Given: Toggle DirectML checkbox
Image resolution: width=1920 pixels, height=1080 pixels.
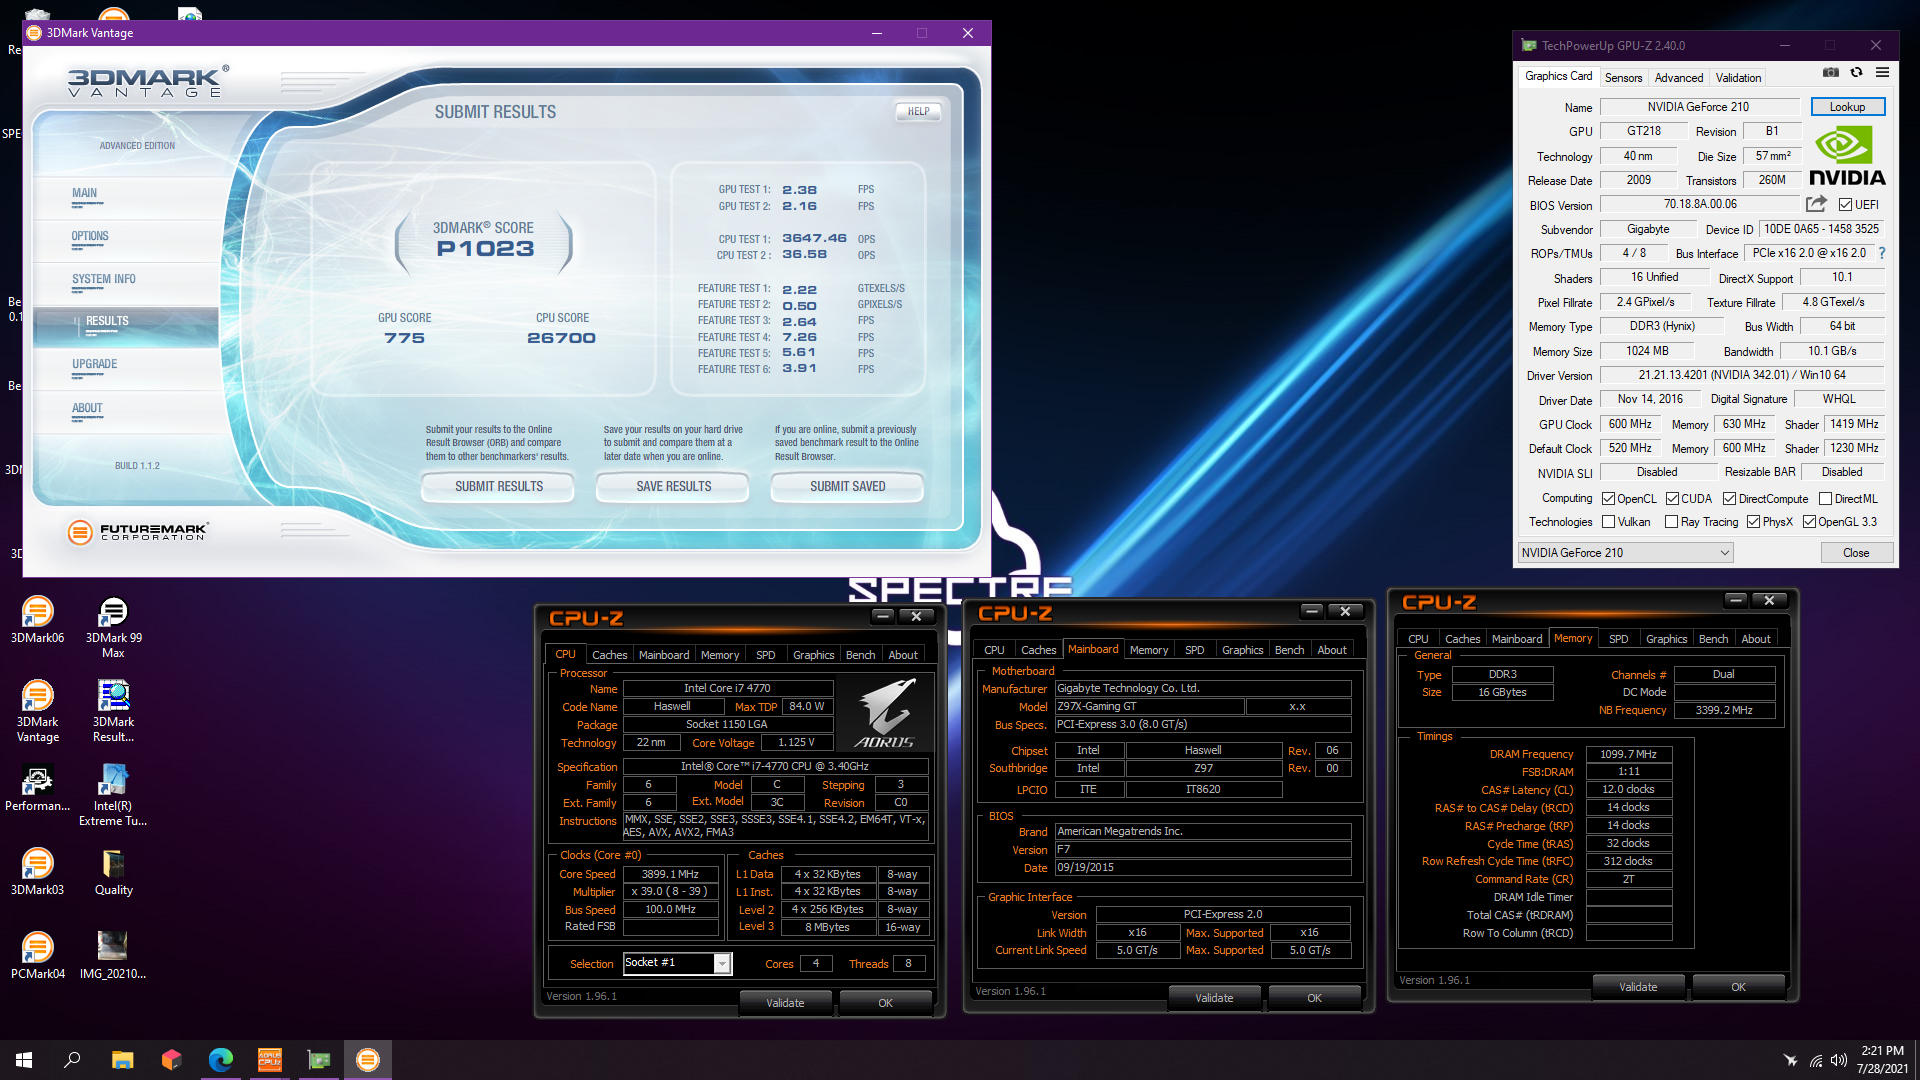Looking at the screenshot, I should (1825, 499).
